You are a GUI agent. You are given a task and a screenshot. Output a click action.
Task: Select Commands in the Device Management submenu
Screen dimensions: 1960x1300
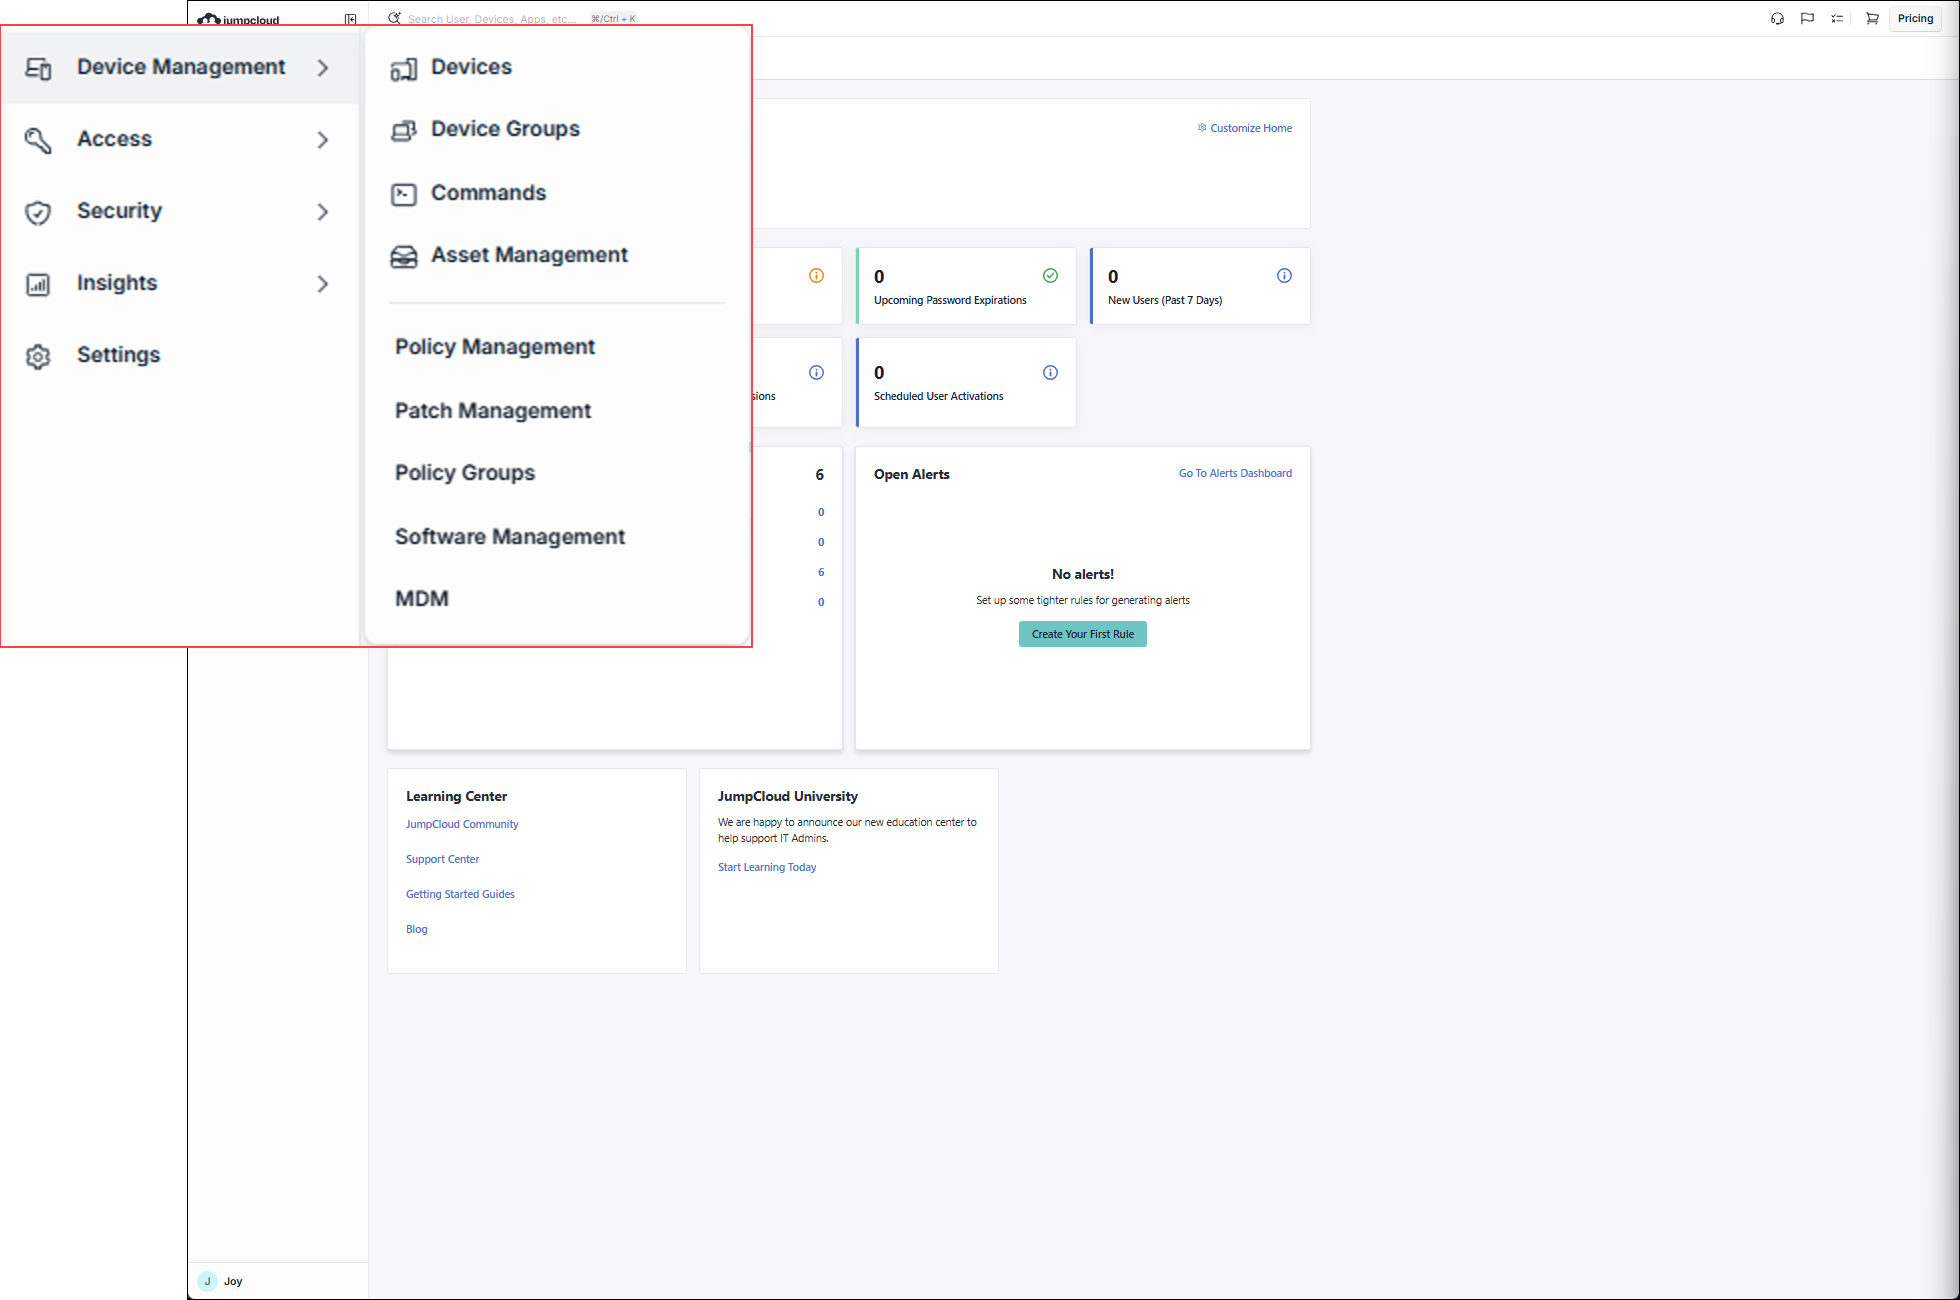click(x=488, y=193)
